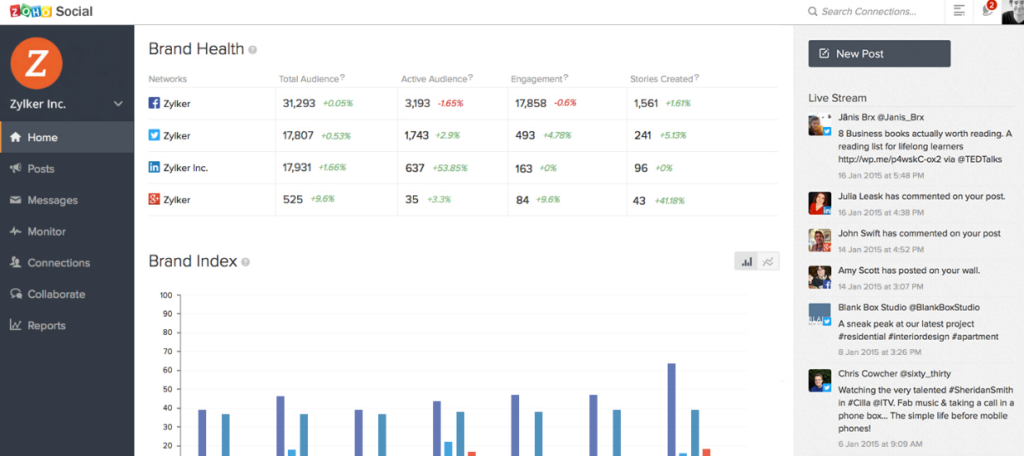The image size is (1024, 456).
Task: Click the LinkedIn icon for Zylker Inc.
Action: [x=154, y=167]
